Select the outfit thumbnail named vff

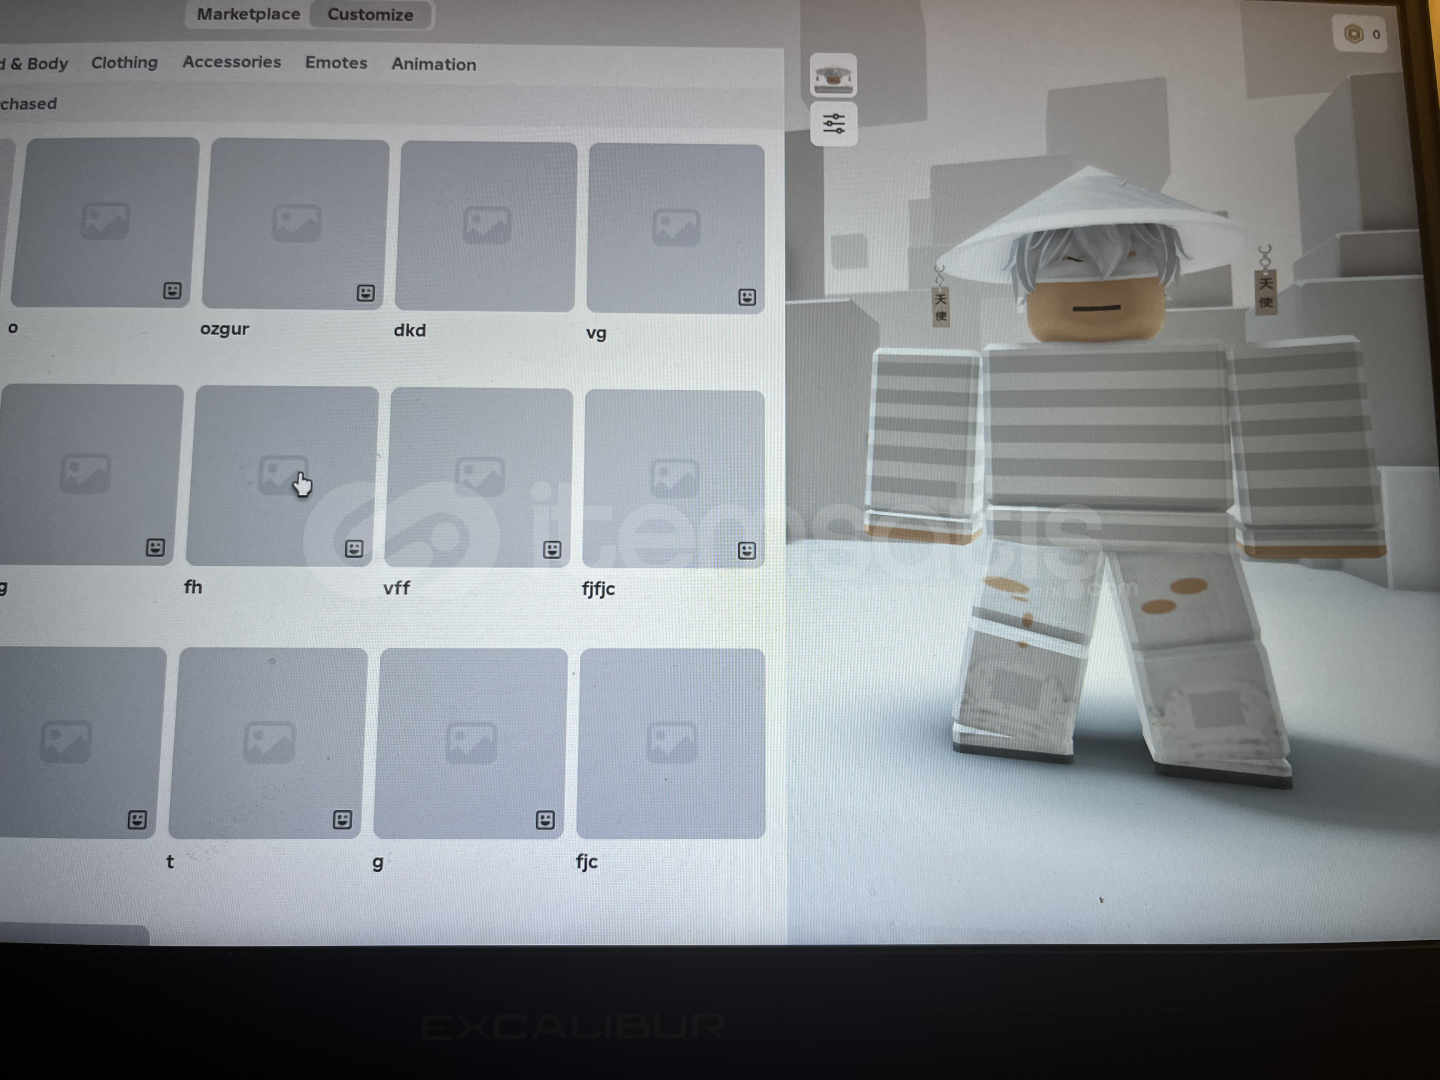click(x=480, y=478)
